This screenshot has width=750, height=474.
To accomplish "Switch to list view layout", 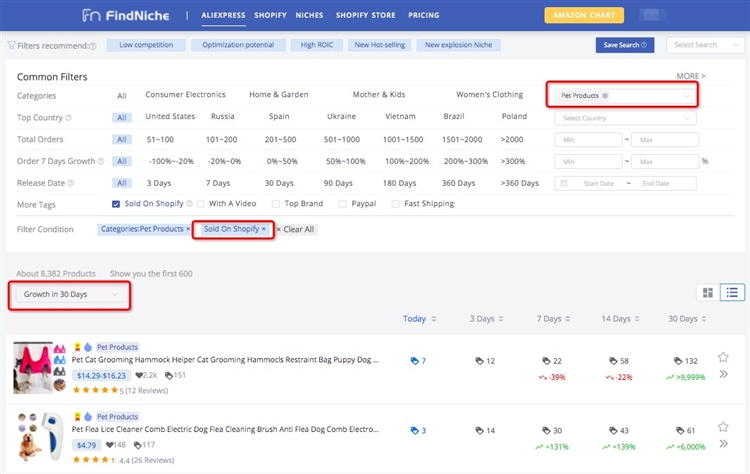I will coord(731,293).
